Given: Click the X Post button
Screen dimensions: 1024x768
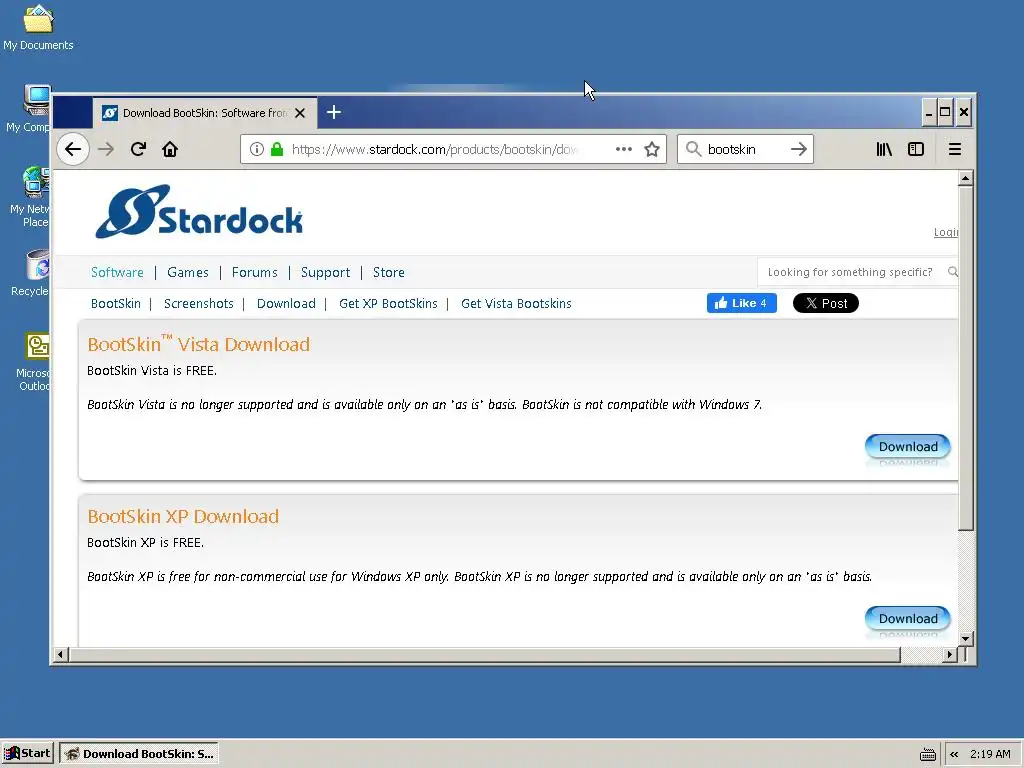Looking at the screenshot, I should click(825, 303).
